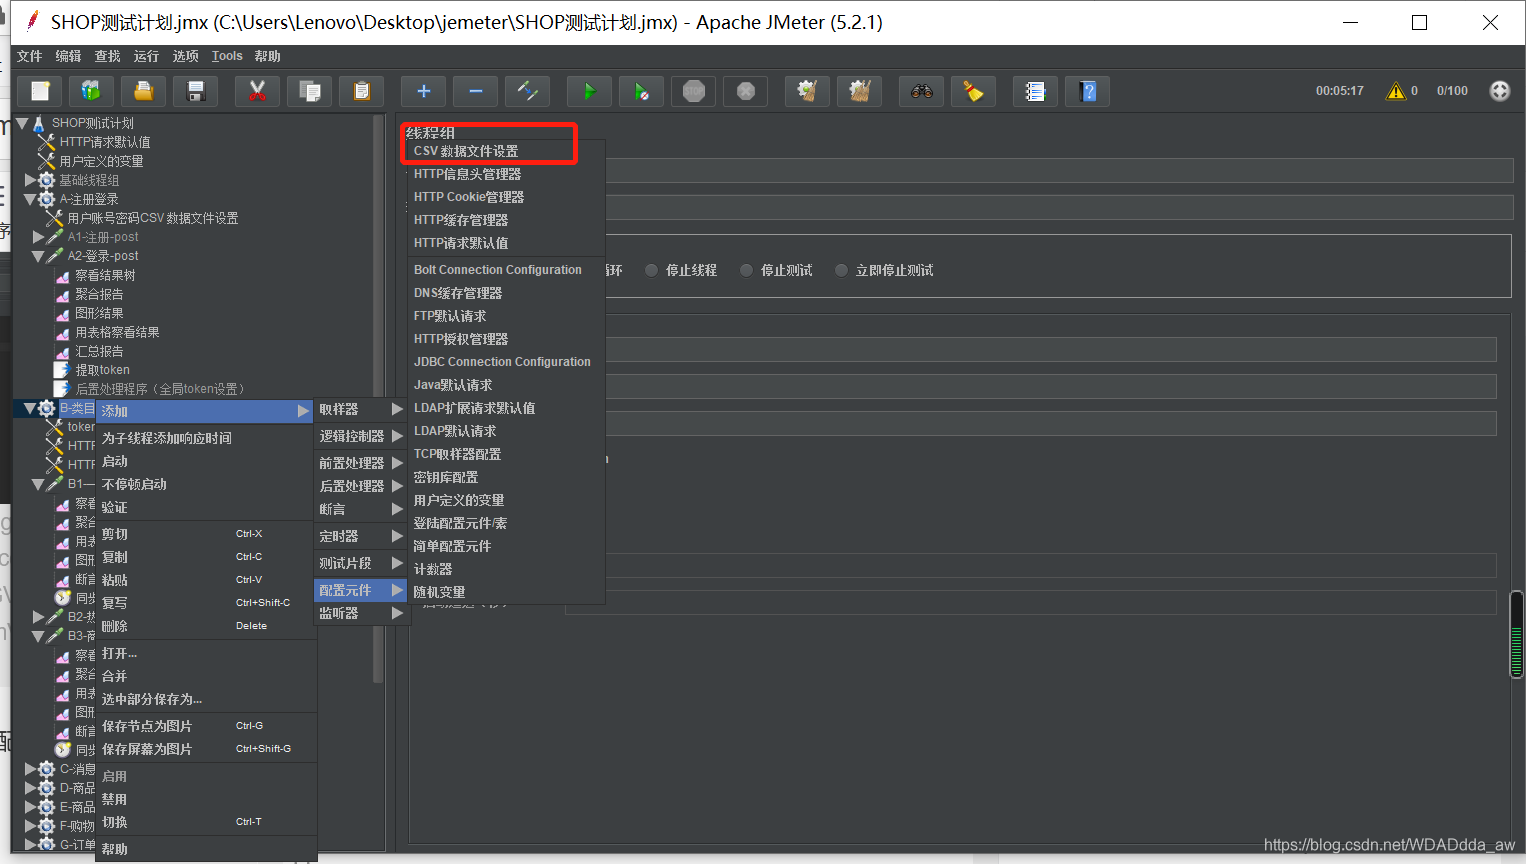Open the 帮助 menu in menu bar

[268, 56]
